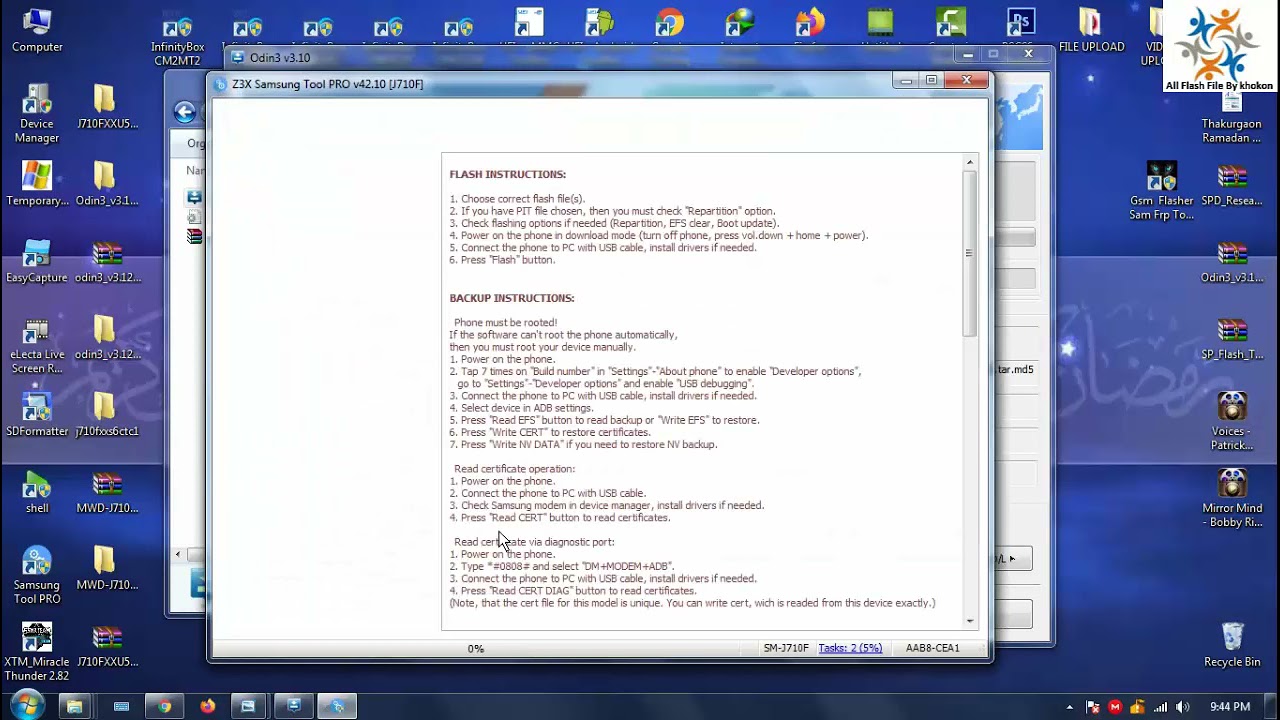Viewport: 1280px width, 720px height.
Task: Open the J710FXXU5 archive near taskbar
Action: (x=106, y=645)
